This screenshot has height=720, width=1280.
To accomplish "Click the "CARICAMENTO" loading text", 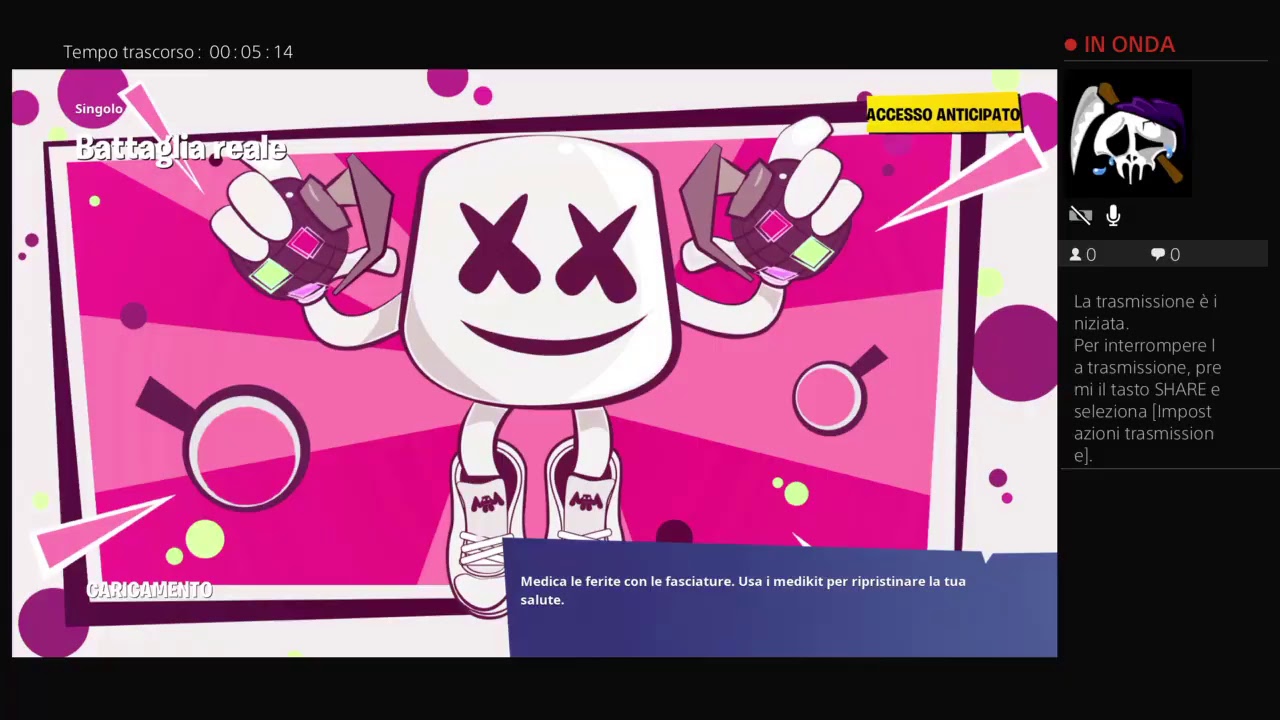I will coord(150,590).
